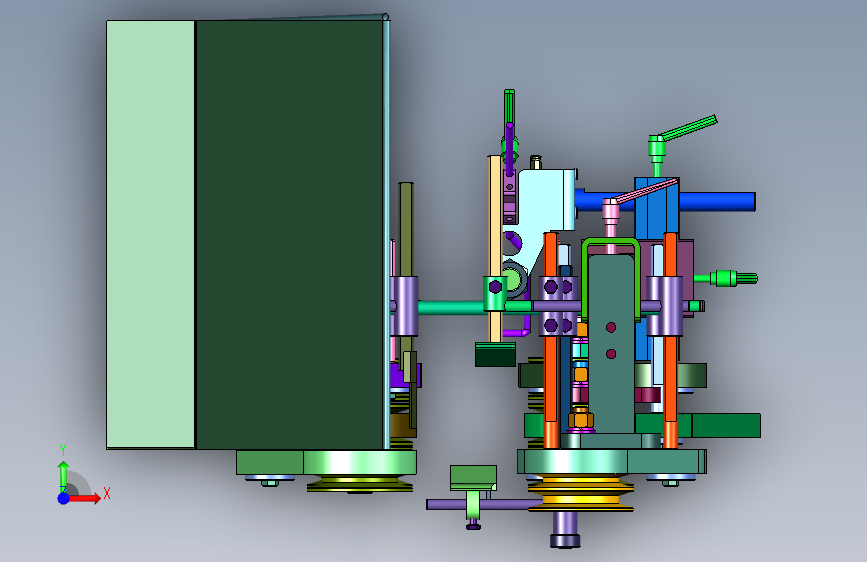Screen dimensions: 867x562
Task: Select the dark green horizontal bar at the lower right
Action: point(725,425)
